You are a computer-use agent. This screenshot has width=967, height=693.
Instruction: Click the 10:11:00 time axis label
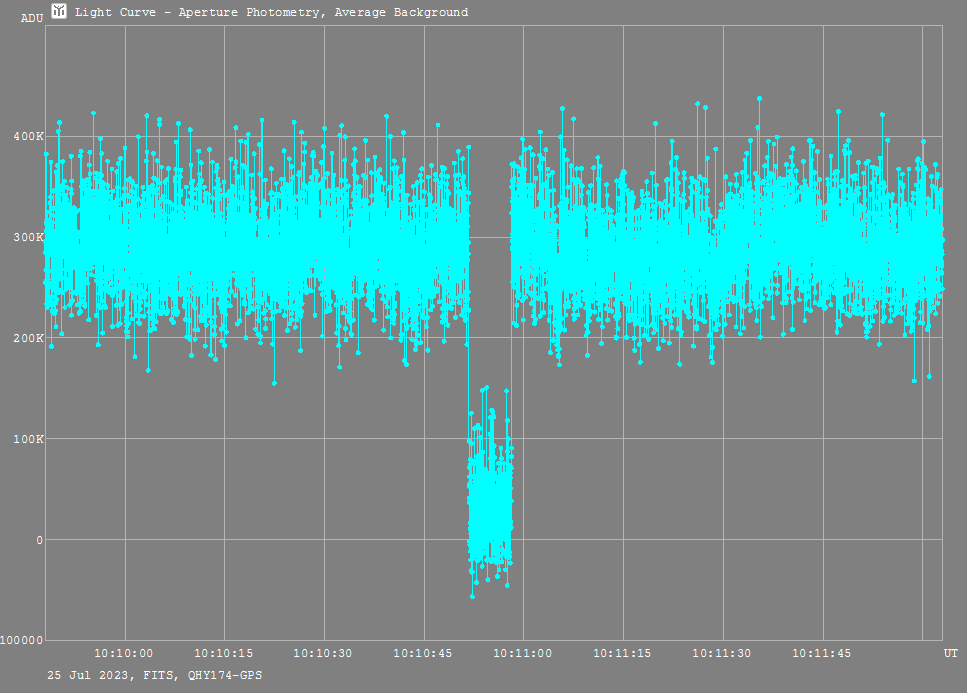(522, 654)
